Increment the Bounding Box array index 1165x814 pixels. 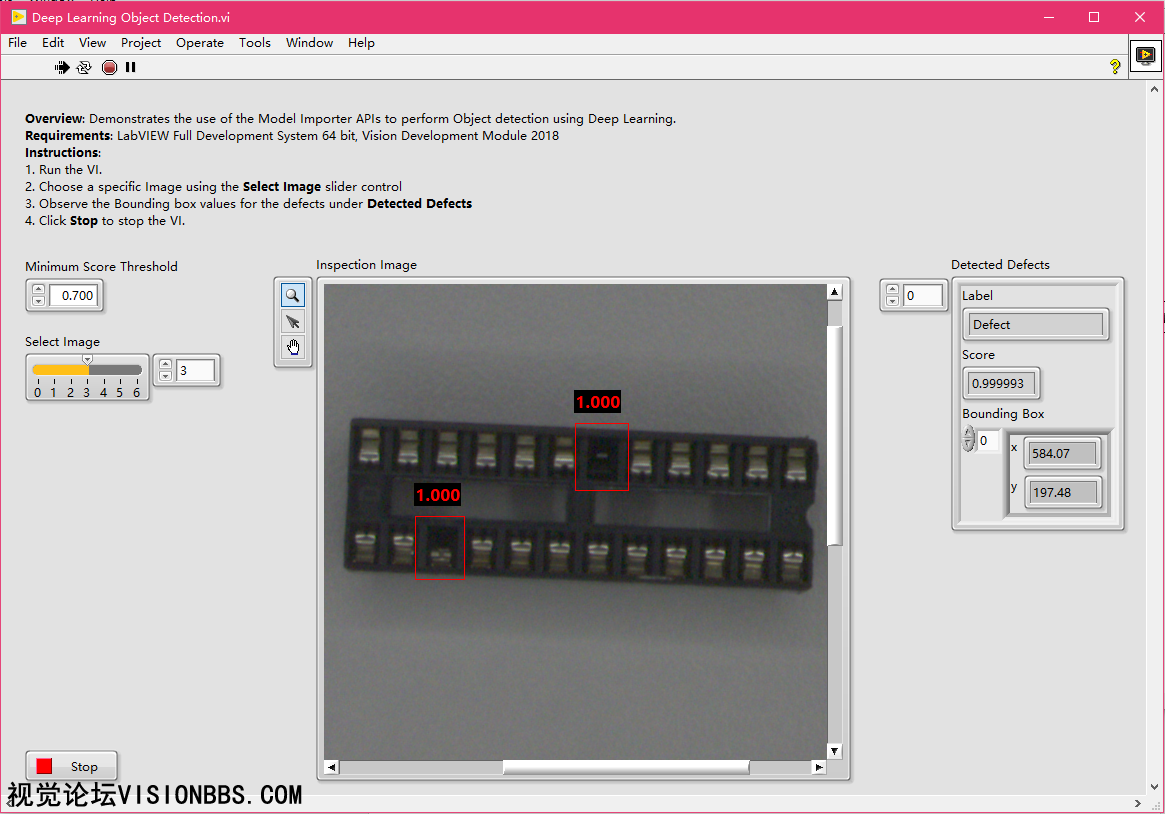coord(968,434)
